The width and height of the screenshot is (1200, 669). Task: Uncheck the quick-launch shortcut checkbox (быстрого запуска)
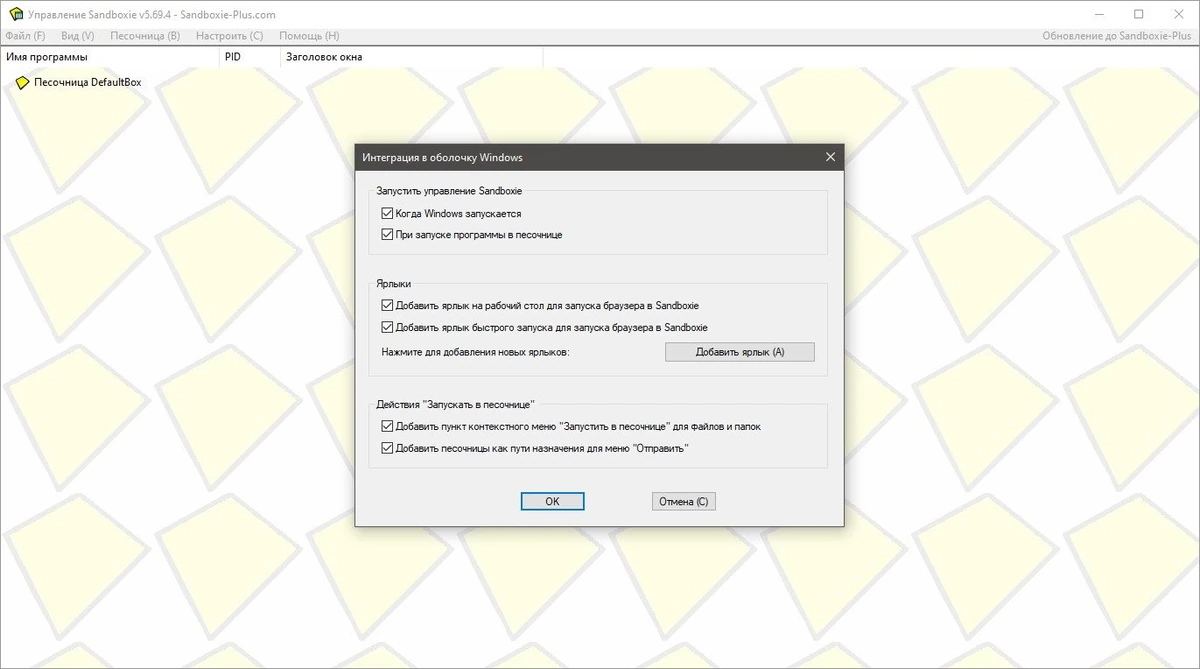tap(387, 327)
